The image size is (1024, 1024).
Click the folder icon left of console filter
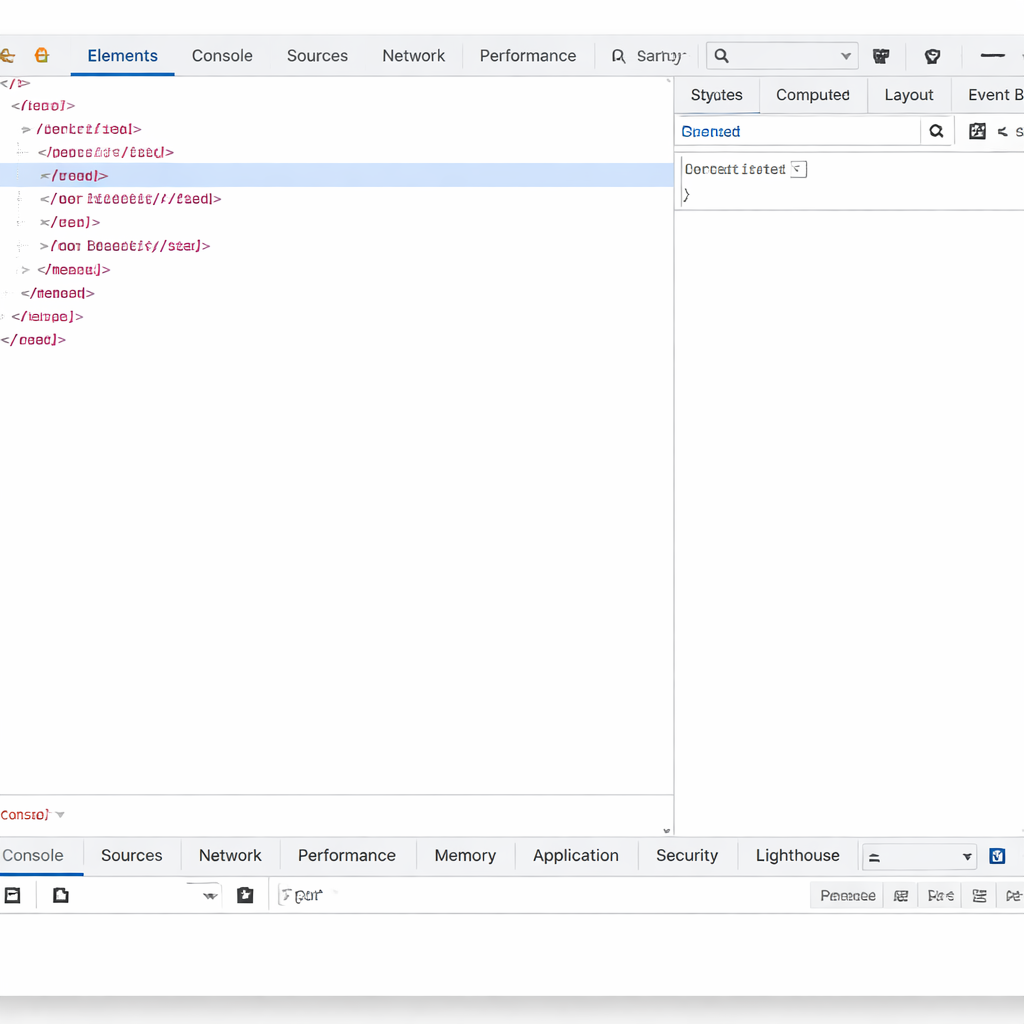pos(245,895)
